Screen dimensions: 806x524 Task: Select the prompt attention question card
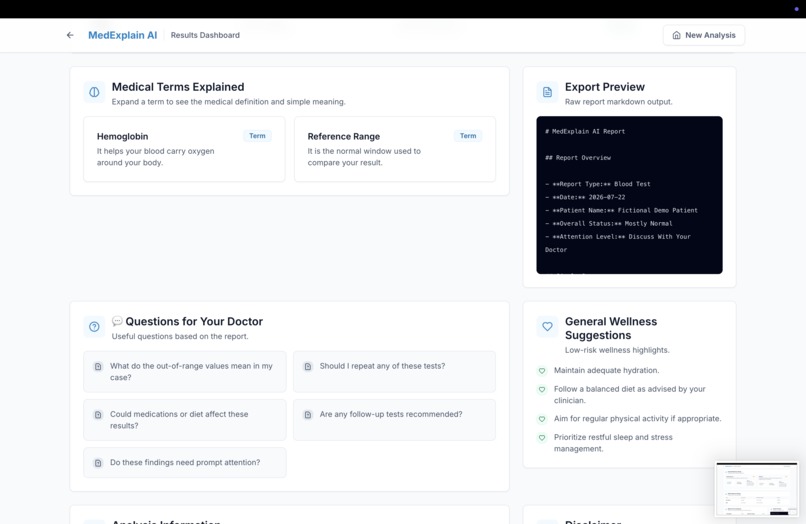(185, 462)
